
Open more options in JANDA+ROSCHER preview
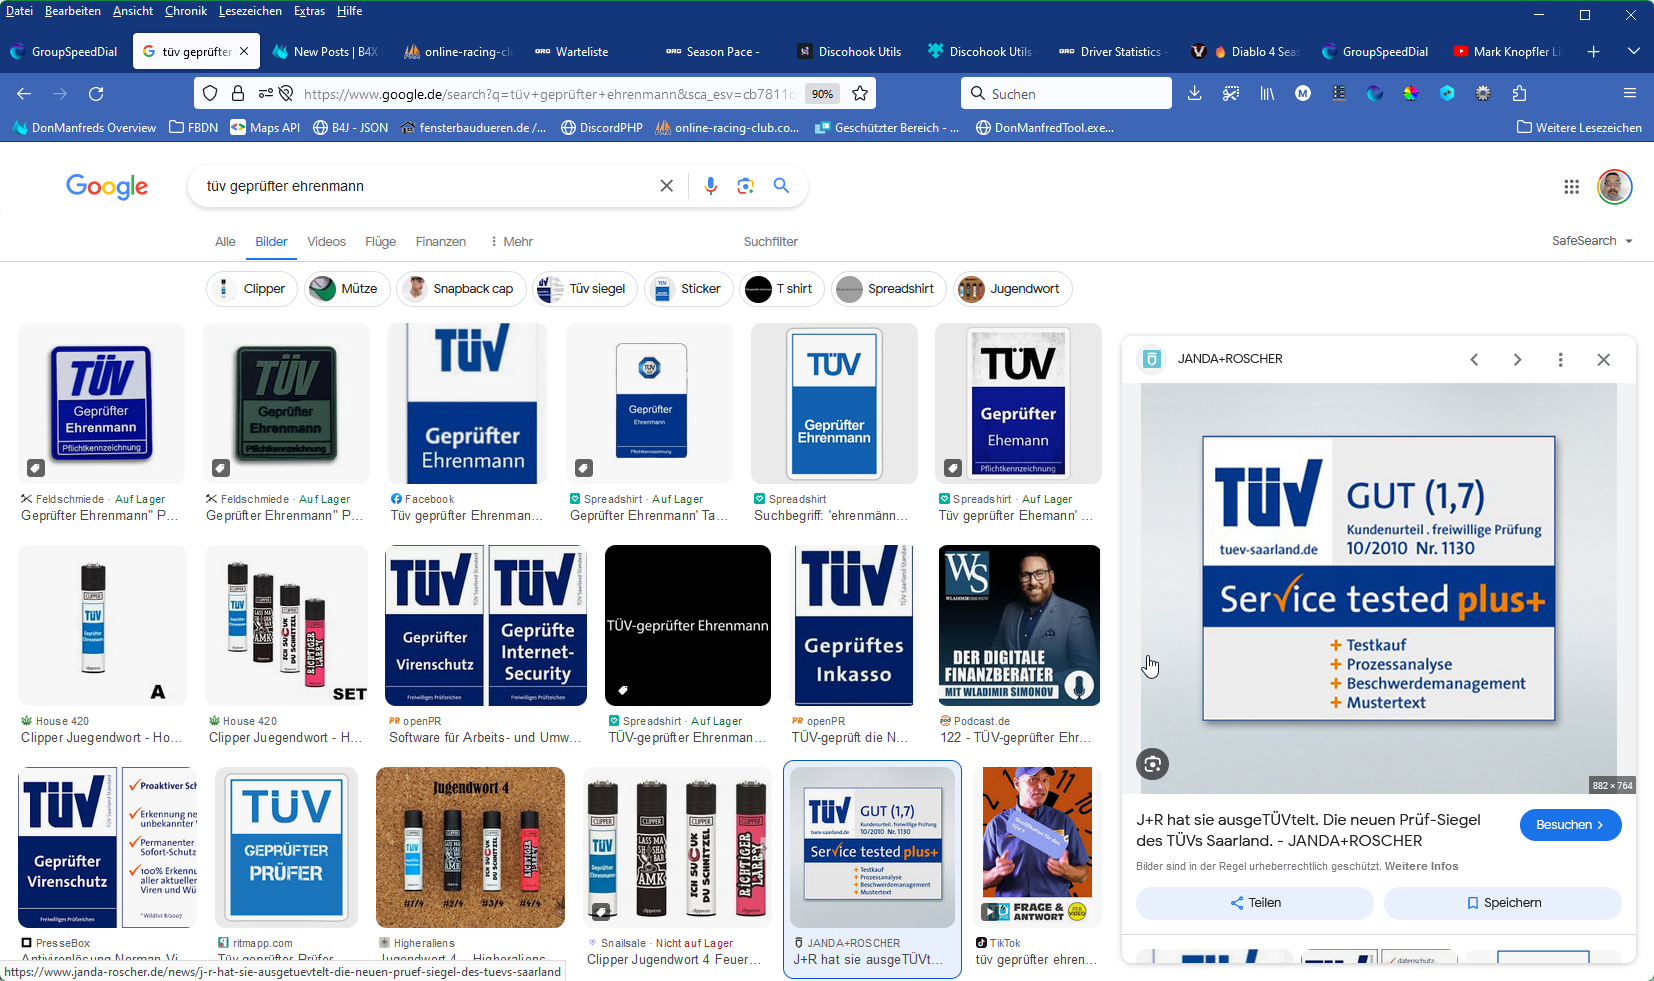click(1560, 360)
